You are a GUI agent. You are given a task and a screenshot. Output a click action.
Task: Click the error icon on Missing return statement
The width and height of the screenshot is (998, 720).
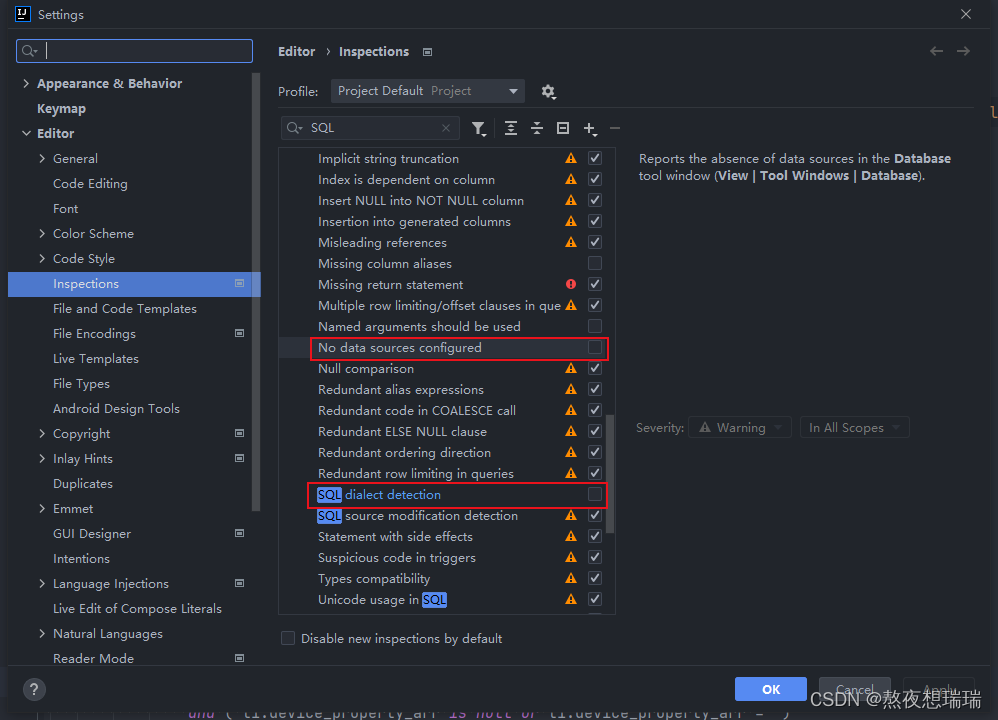(571, 284)
